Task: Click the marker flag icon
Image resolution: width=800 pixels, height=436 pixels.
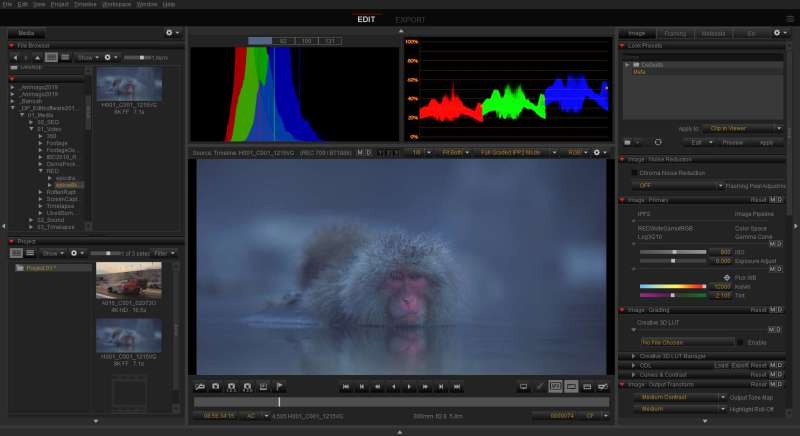Action: click(280, 387)
